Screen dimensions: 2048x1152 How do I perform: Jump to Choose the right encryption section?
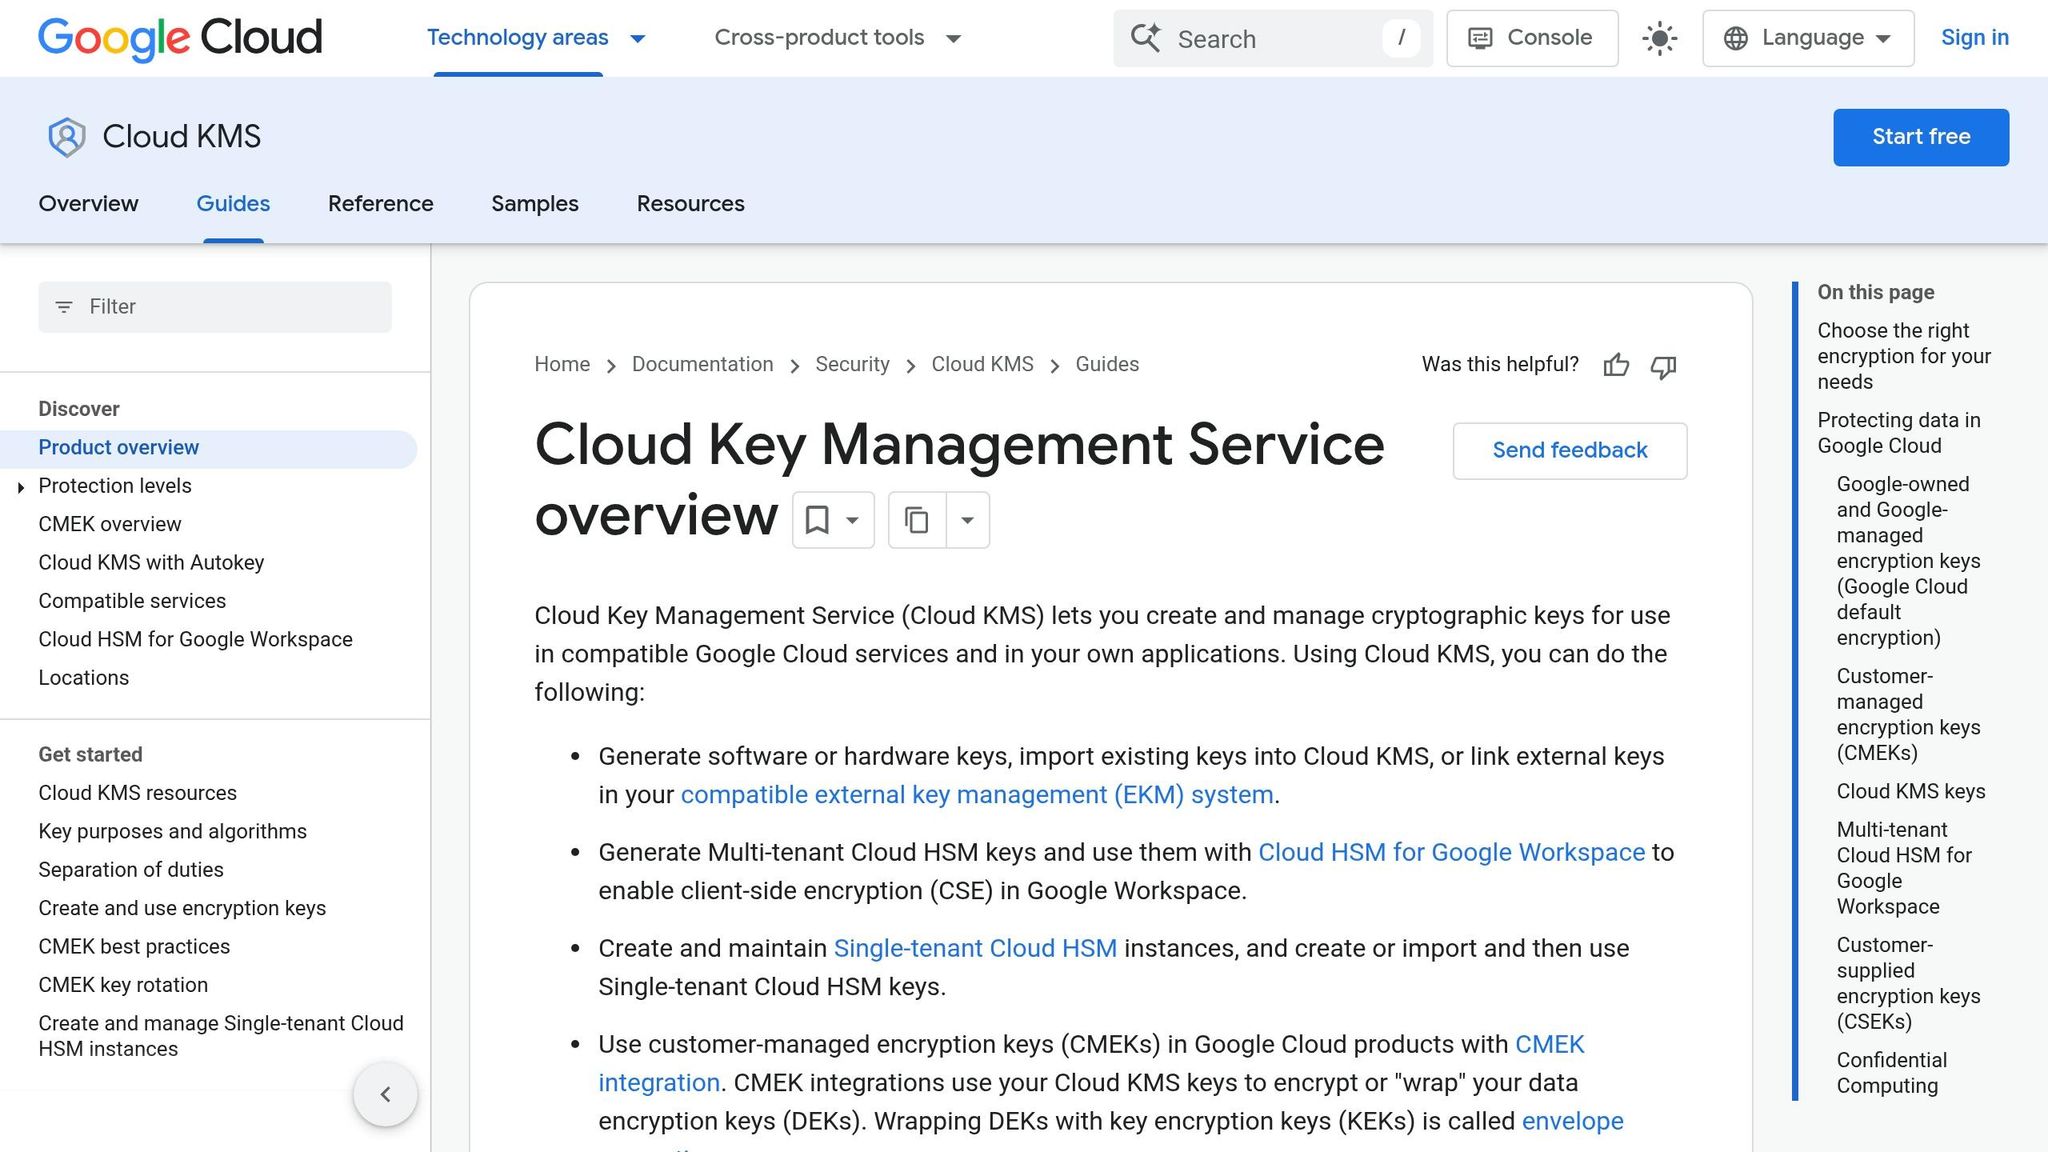(x=1904, y=357)
